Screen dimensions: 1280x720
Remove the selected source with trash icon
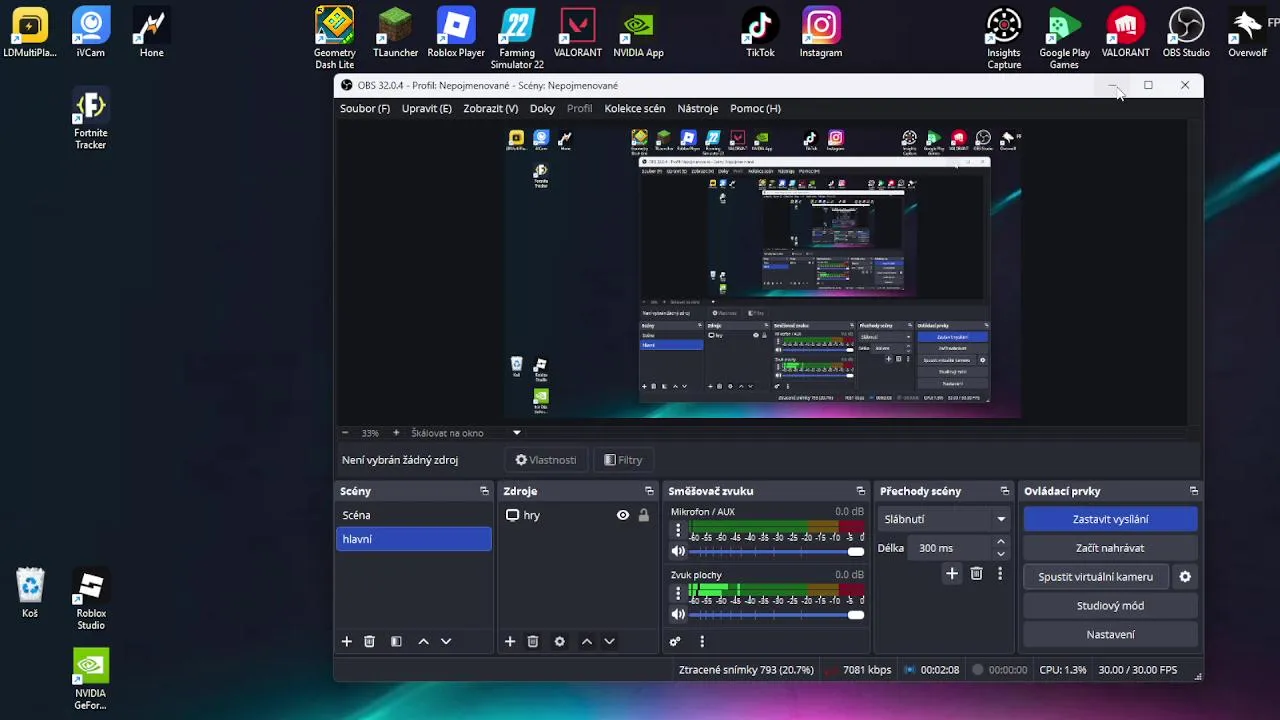coord(533,642)
